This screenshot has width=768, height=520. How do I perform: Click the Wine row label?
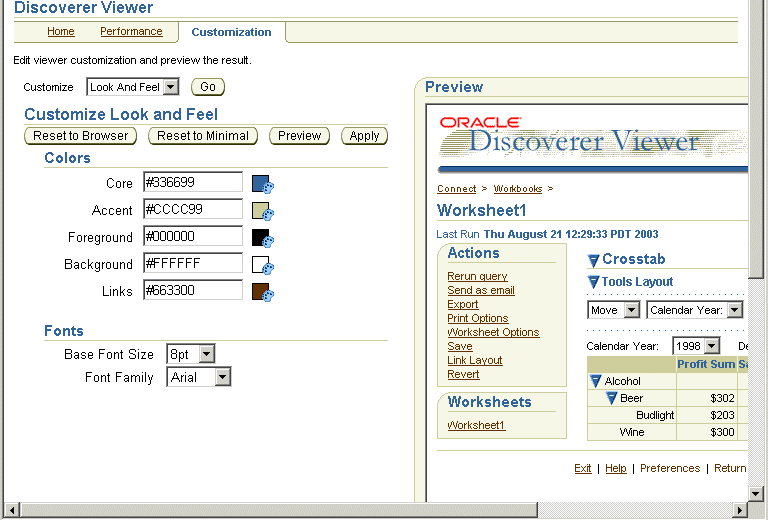click(632, 432)
